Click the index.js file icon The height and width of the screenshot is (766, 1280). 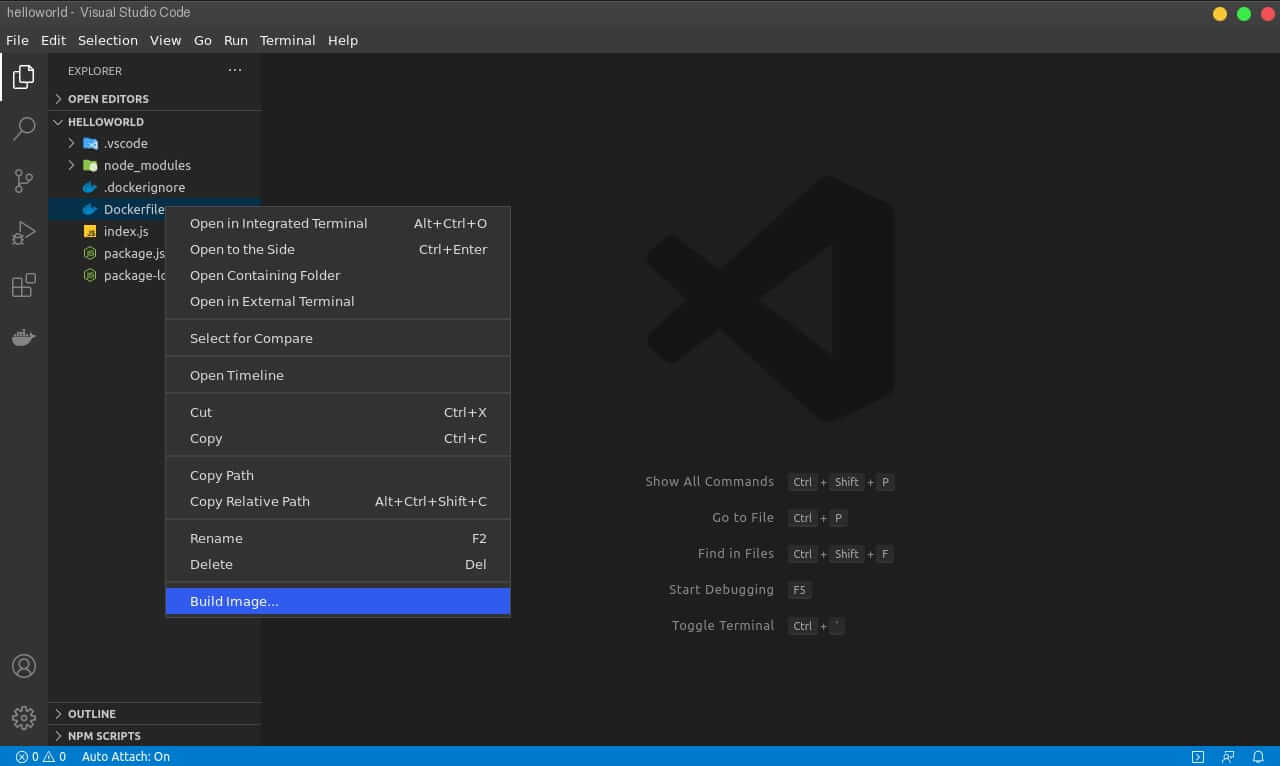(90, 231)
